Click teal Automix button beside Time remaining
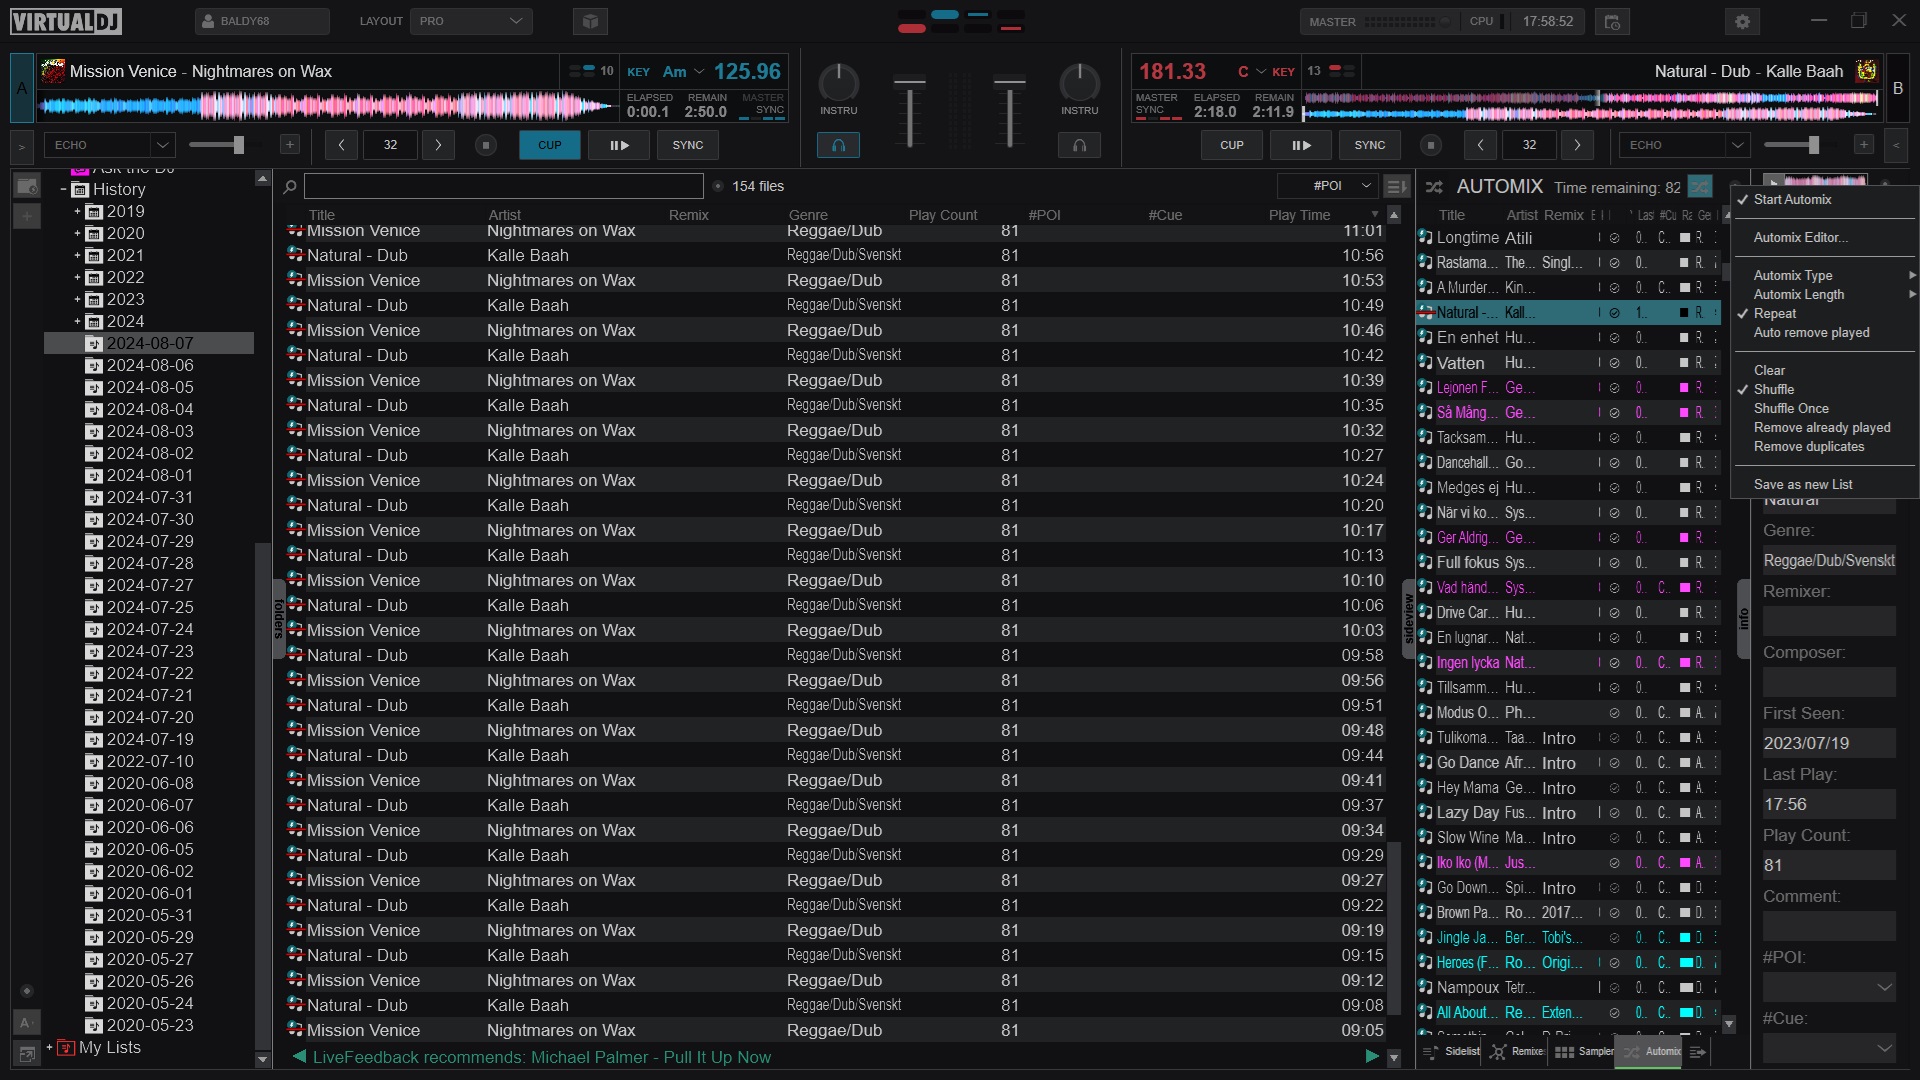 tap(1699, 187)
